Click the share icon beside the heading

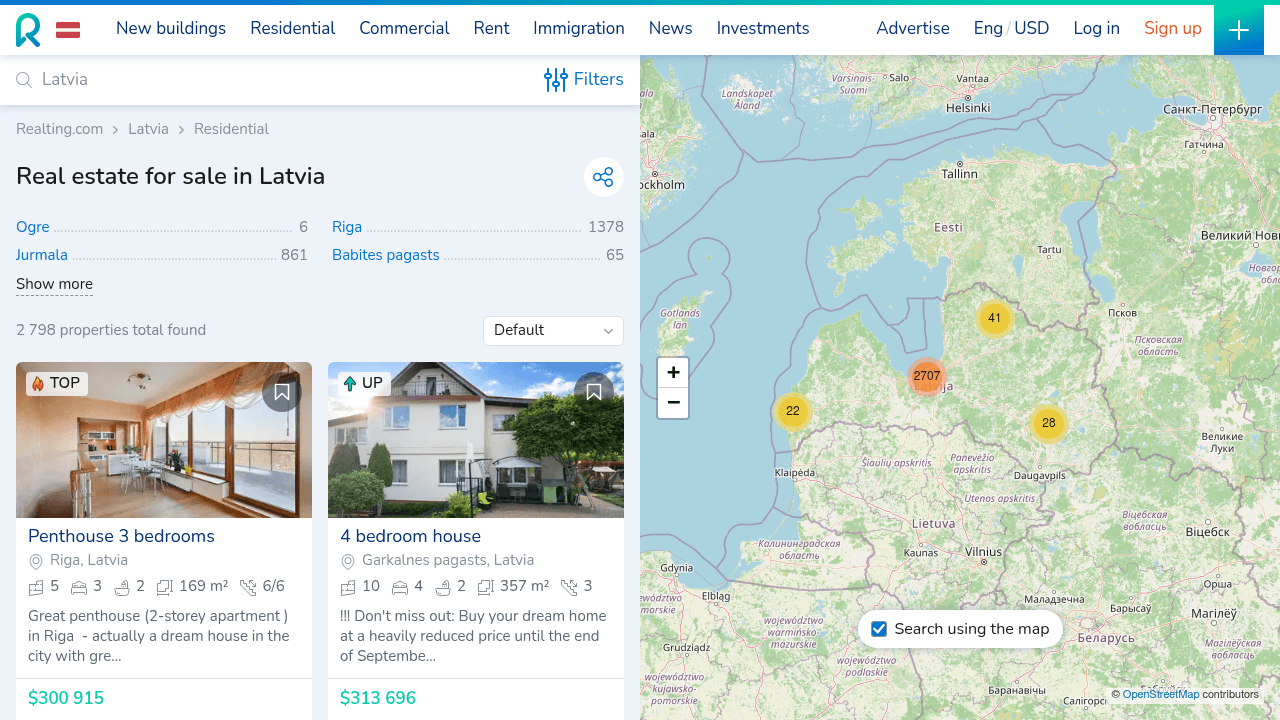pos(603,177)
